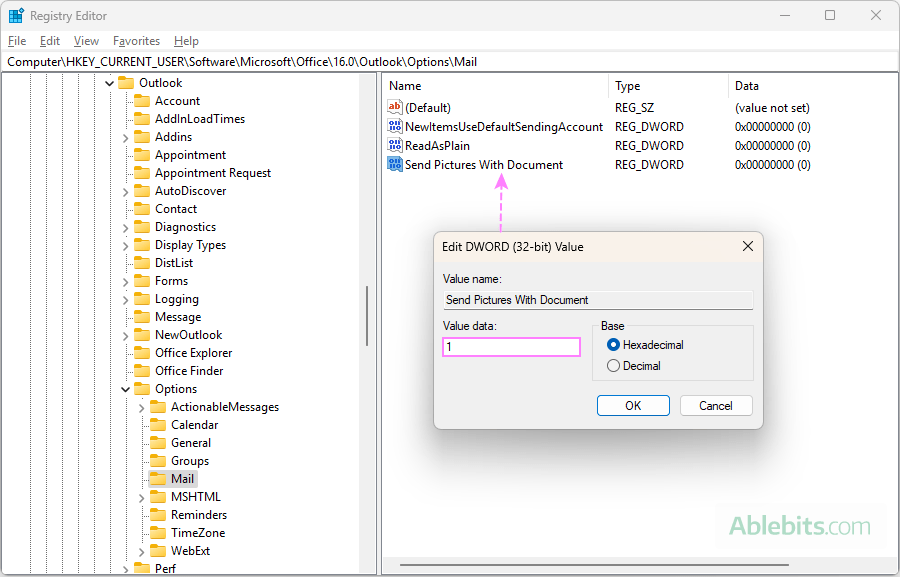
Task: Click the Message folder icon
Action: (x=142, y=317)
